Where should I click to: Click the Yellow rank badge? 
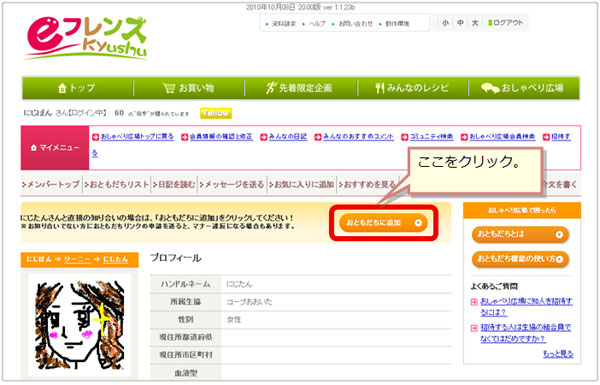[x=215, y=113]
